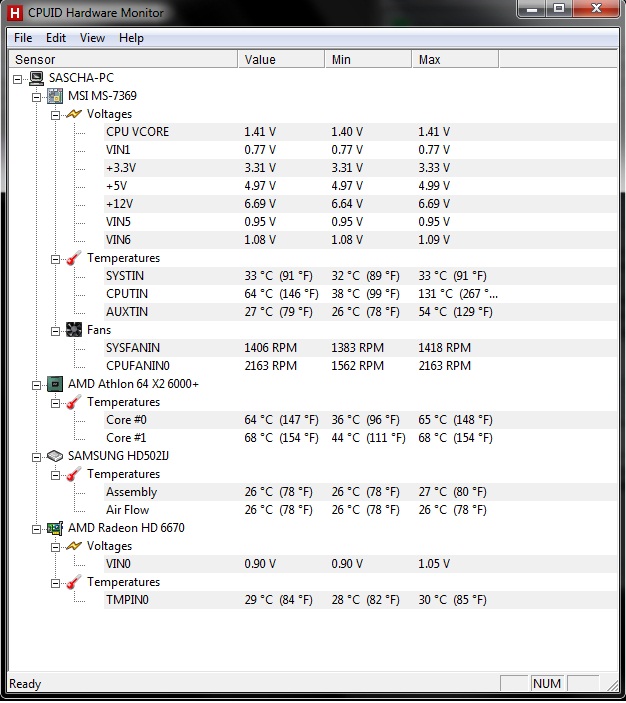The width and height of the screenshot is (626, 703).
Task: Select the VIN5 voltage row
Action: pos(360,222)
